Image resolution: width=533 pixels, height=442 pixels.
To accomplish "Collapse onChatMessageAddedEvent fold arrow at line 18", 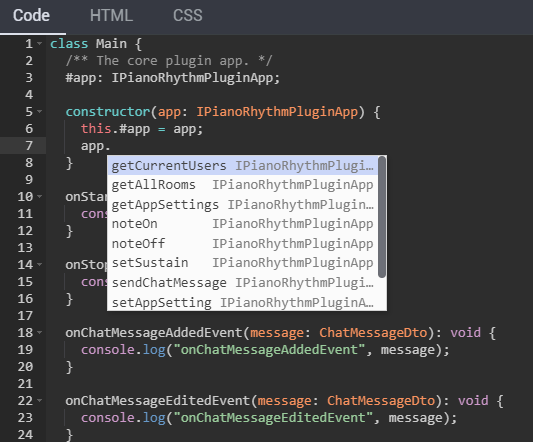I will pyautogui.click(x=40, y=333).
